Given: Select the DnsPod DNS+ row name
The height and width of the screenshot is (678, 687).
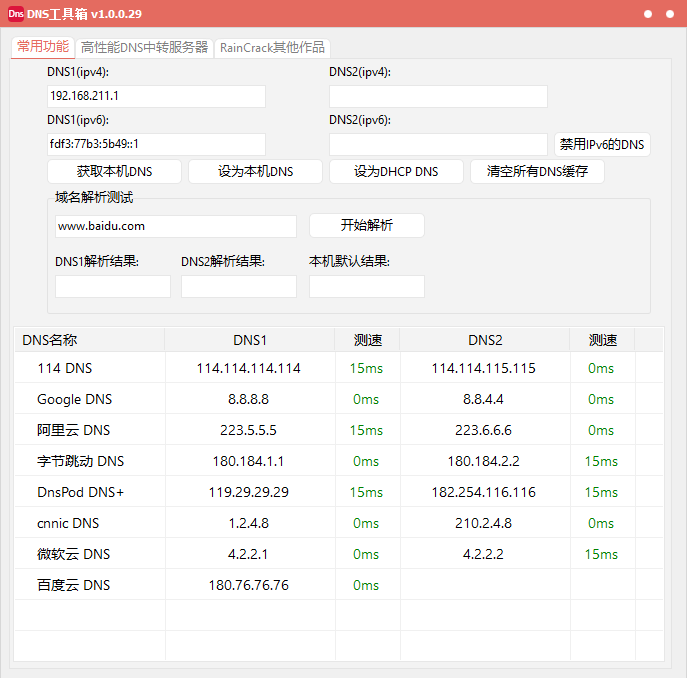Looking at the screenshot, I should point(81,492).
